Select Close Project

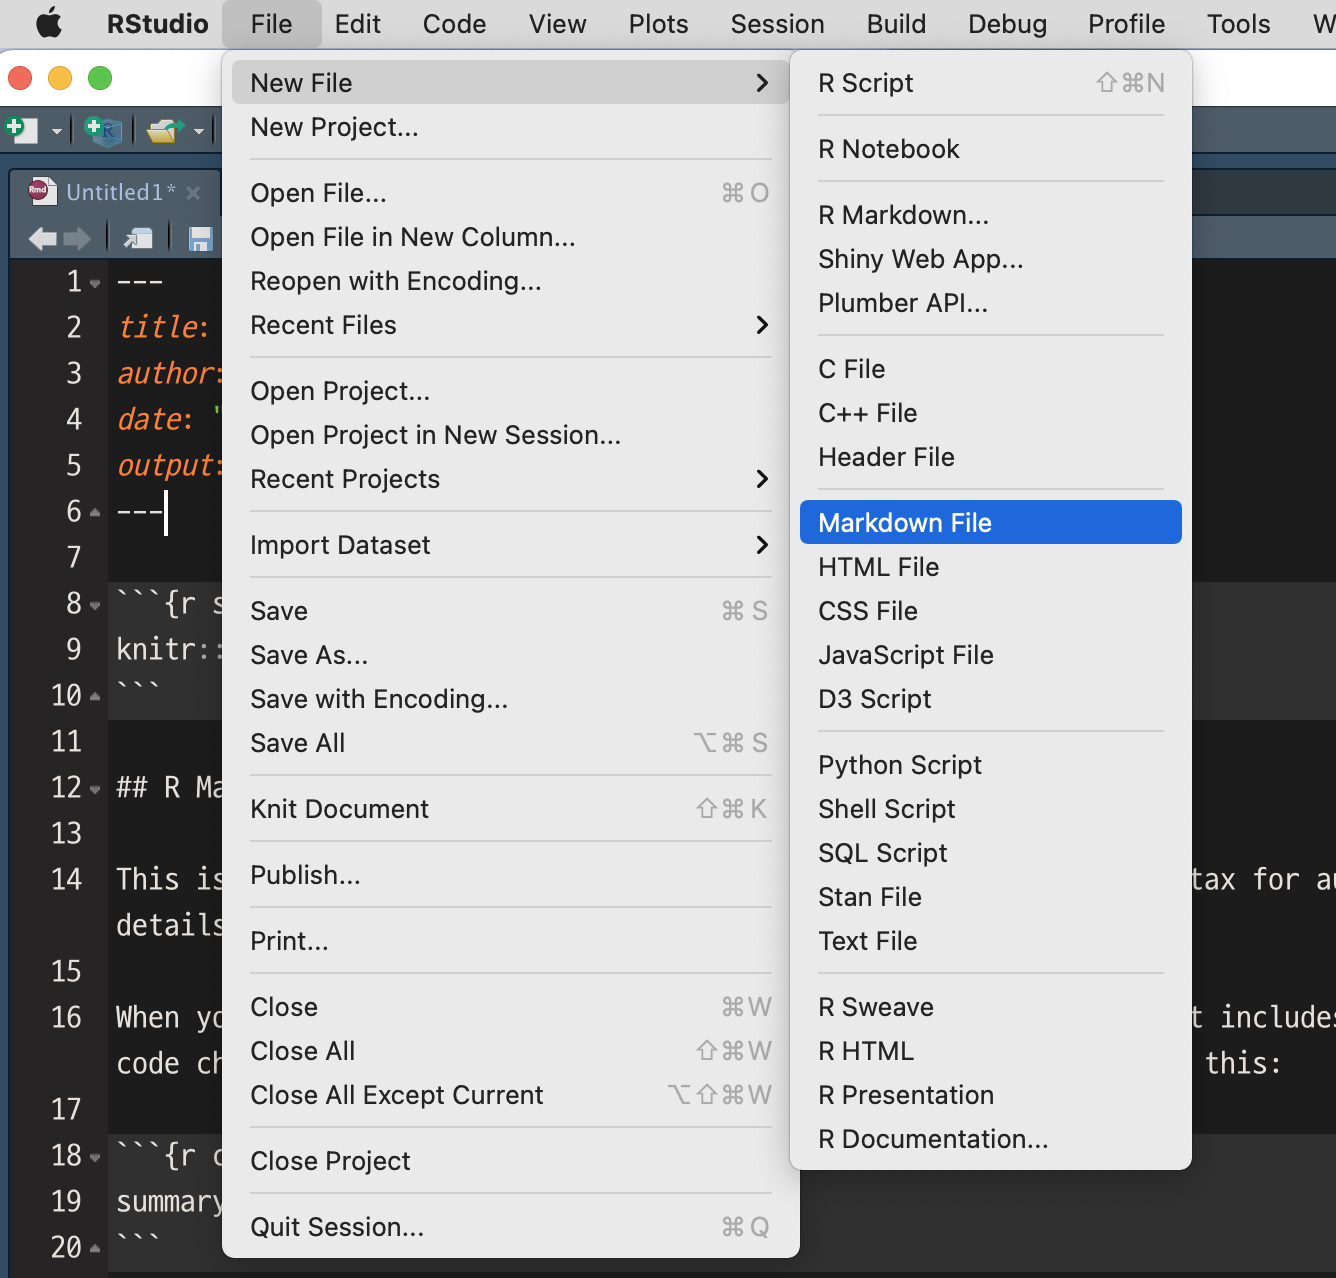coord(511,1161)
